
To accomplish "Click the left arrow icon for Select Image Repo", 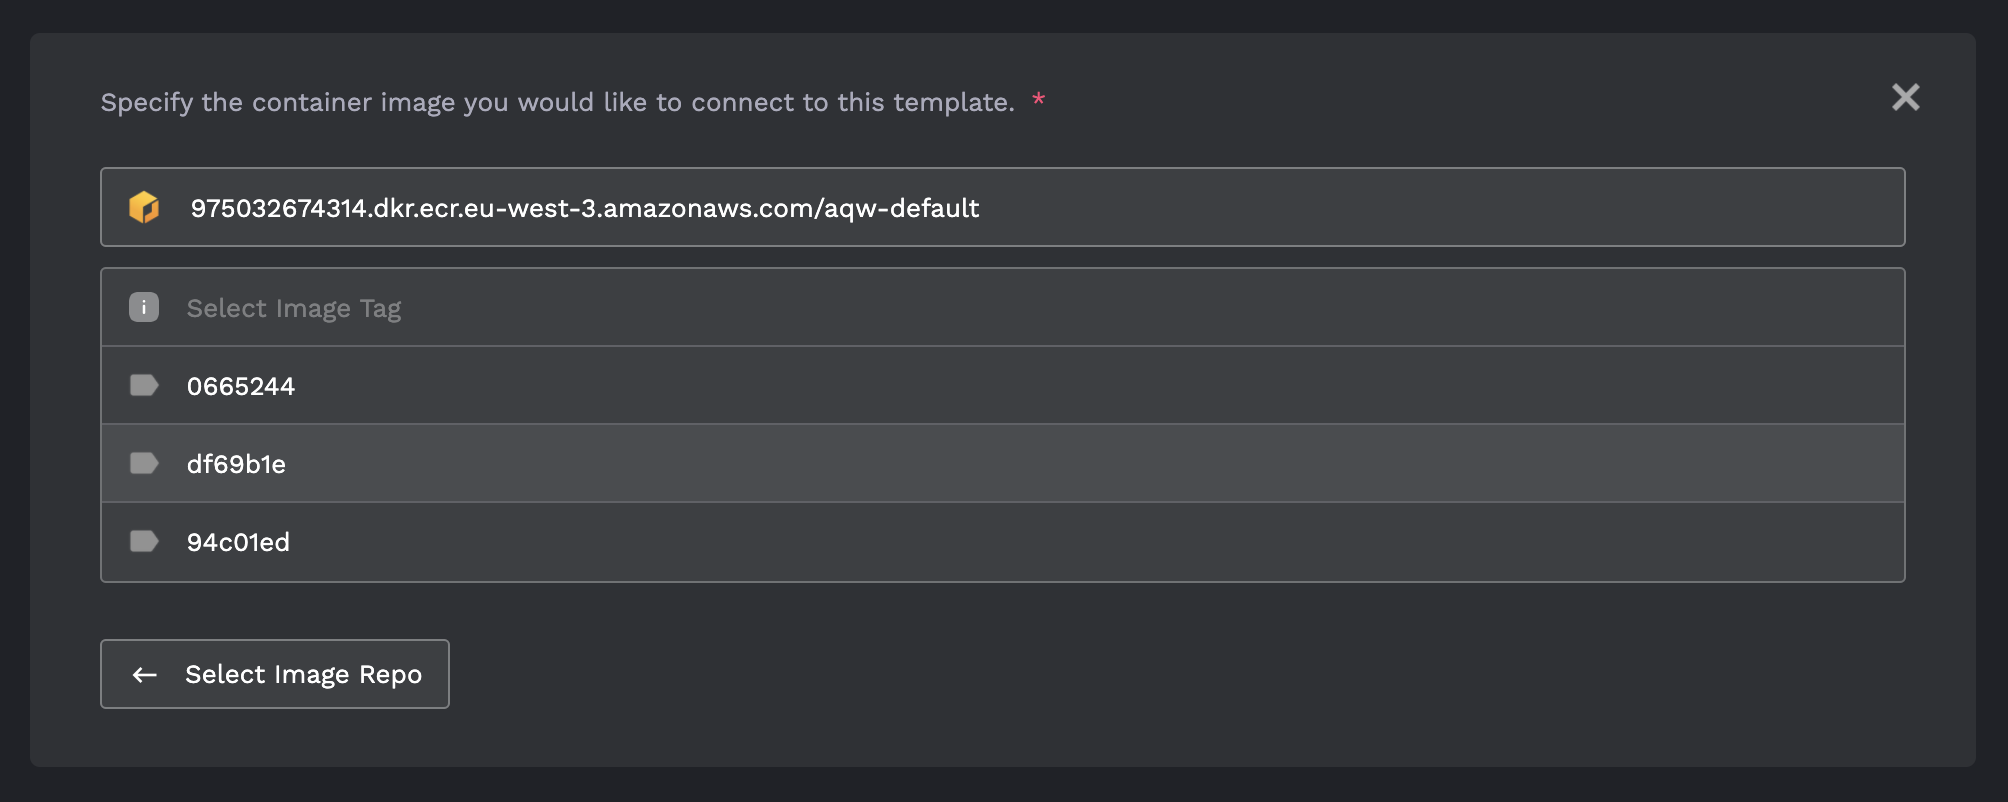I will point(145,675).
